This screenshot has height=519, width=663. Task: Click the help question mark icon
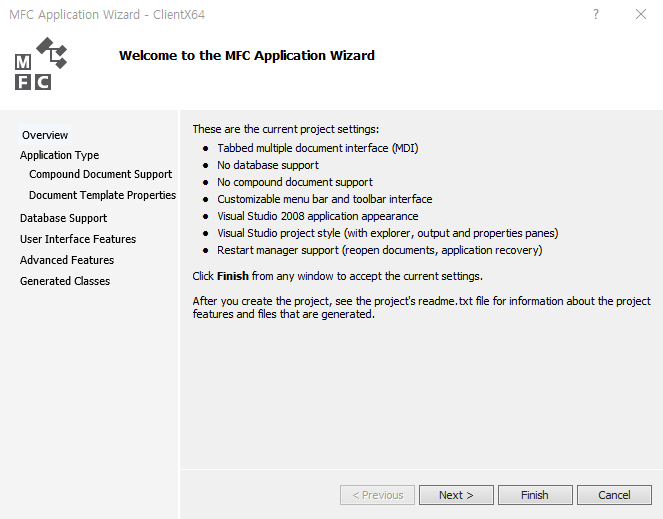[x=596, y=14]
